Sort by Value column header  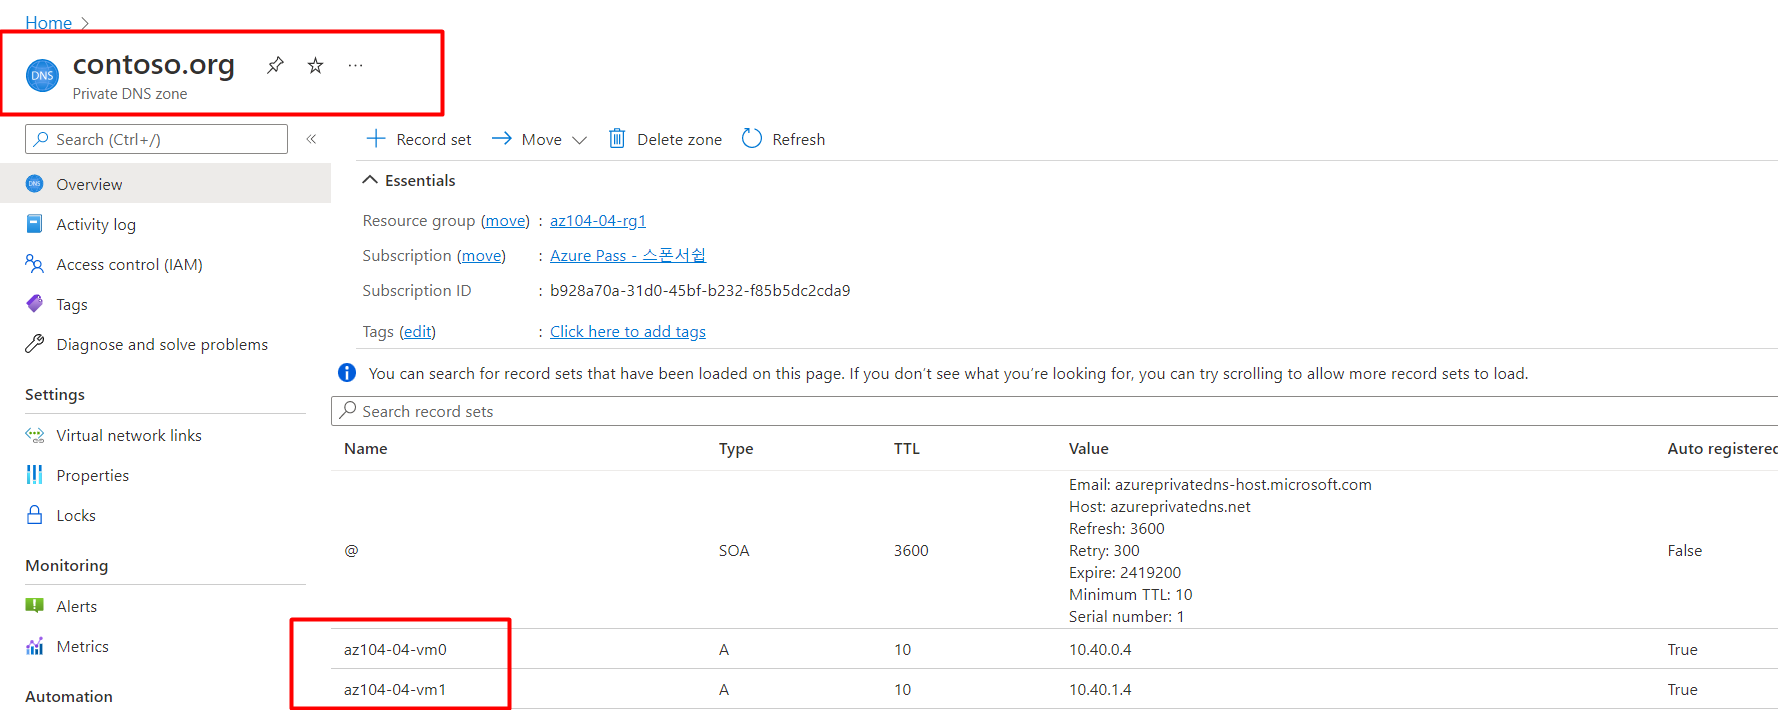tap(1088, 448)
